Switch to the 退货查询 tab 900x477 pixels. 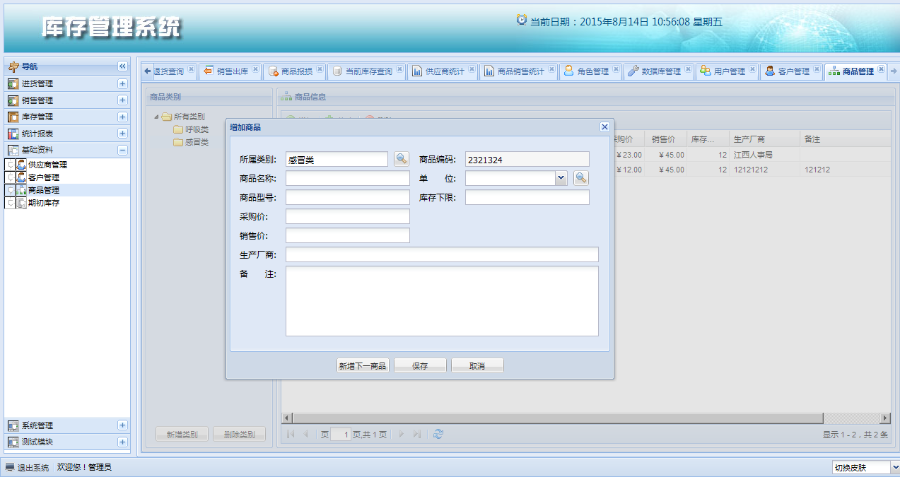169,71
